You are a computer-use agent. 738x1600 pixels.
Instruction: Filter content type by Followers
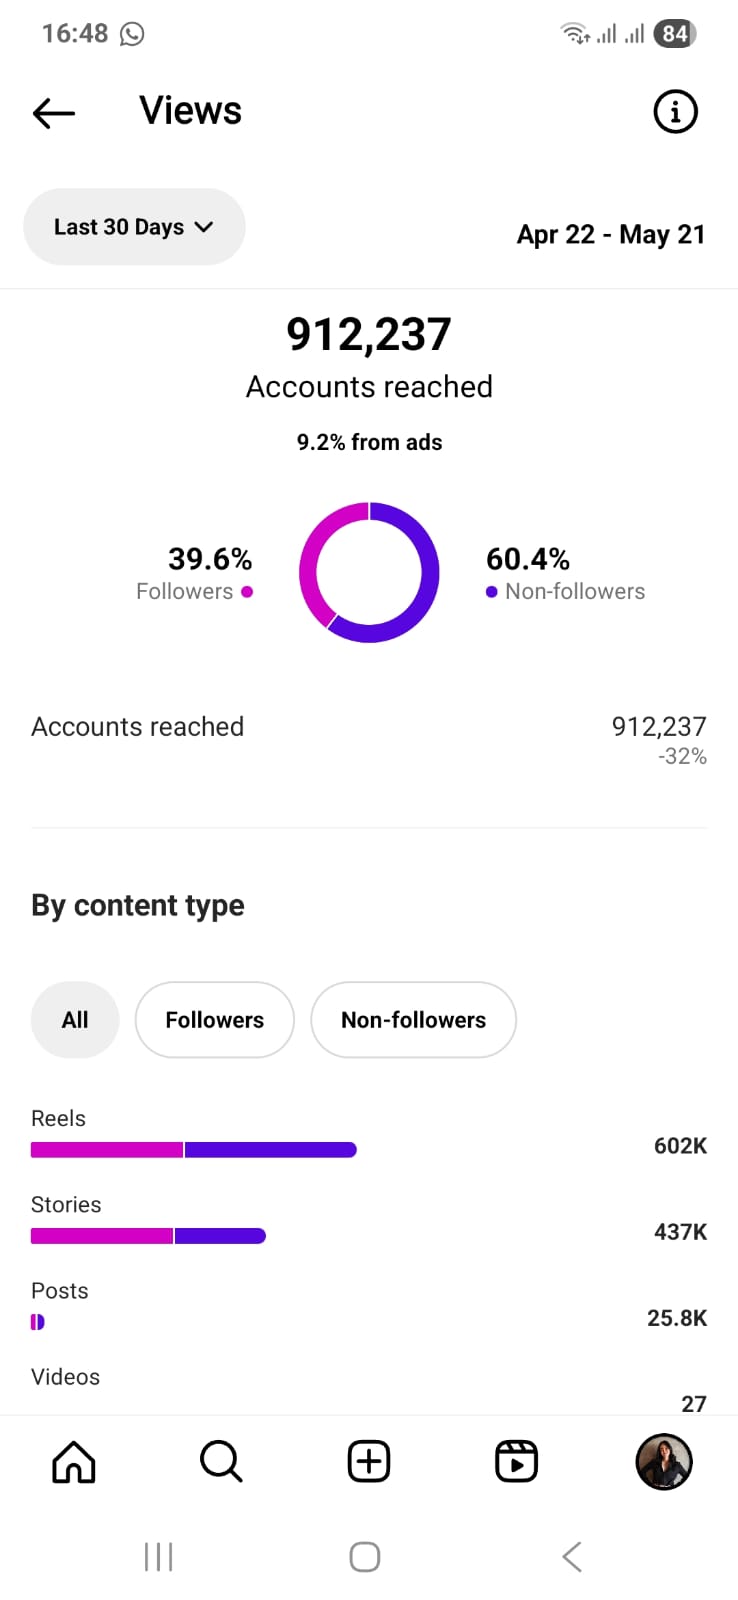[x=214, y=1020]
